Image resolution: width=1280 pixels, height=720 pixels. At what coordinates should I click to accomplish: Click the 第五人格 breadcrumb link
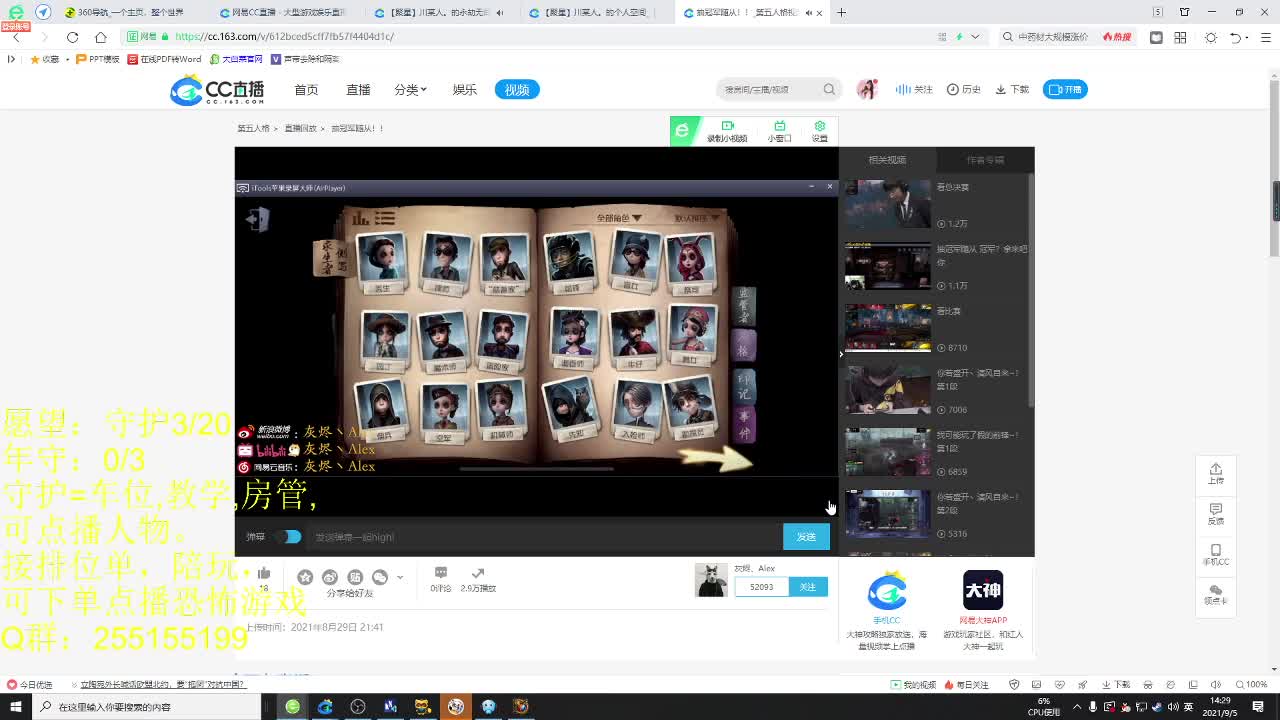[x=253, y=129]
